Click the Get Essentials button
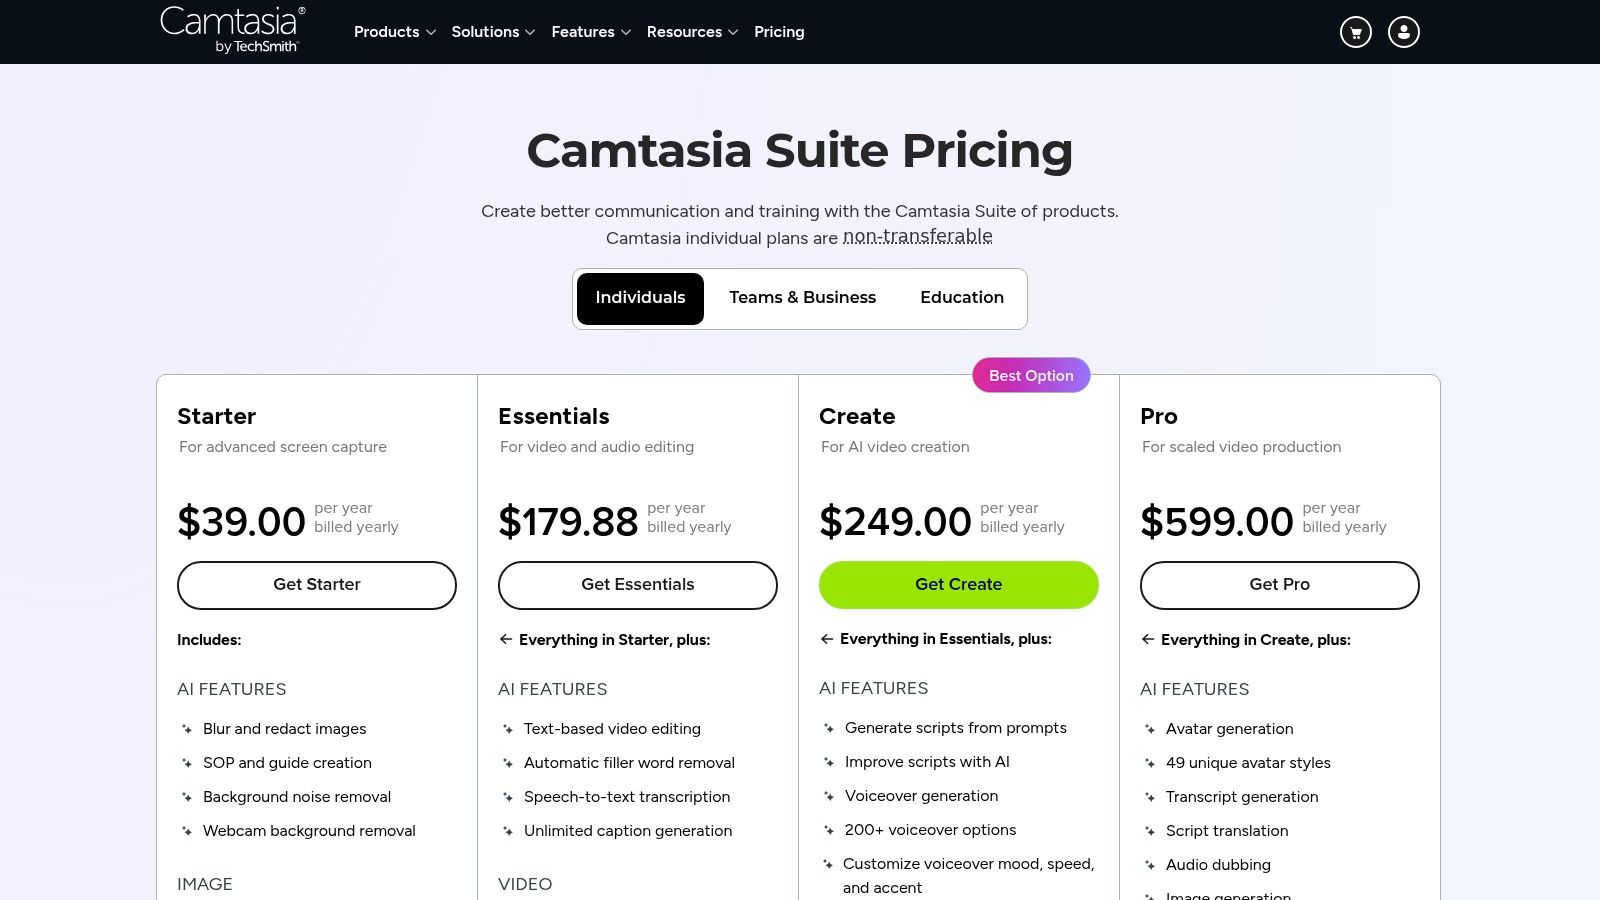Screen dimensions: 1600x900 (x=638, y=585)
